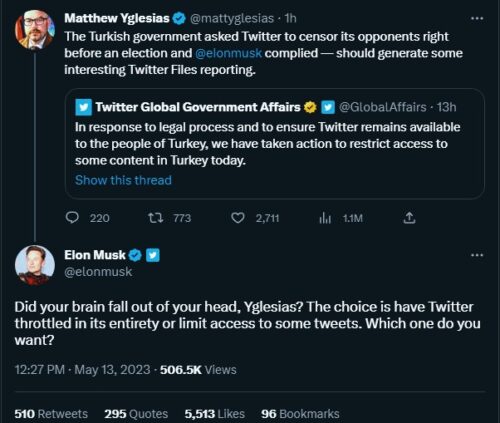Image resolution: width=500 pixels, height=423 pixels.
Task: Click blue verified badge next to Elon Musk
Action: click(x=135, y=255)
